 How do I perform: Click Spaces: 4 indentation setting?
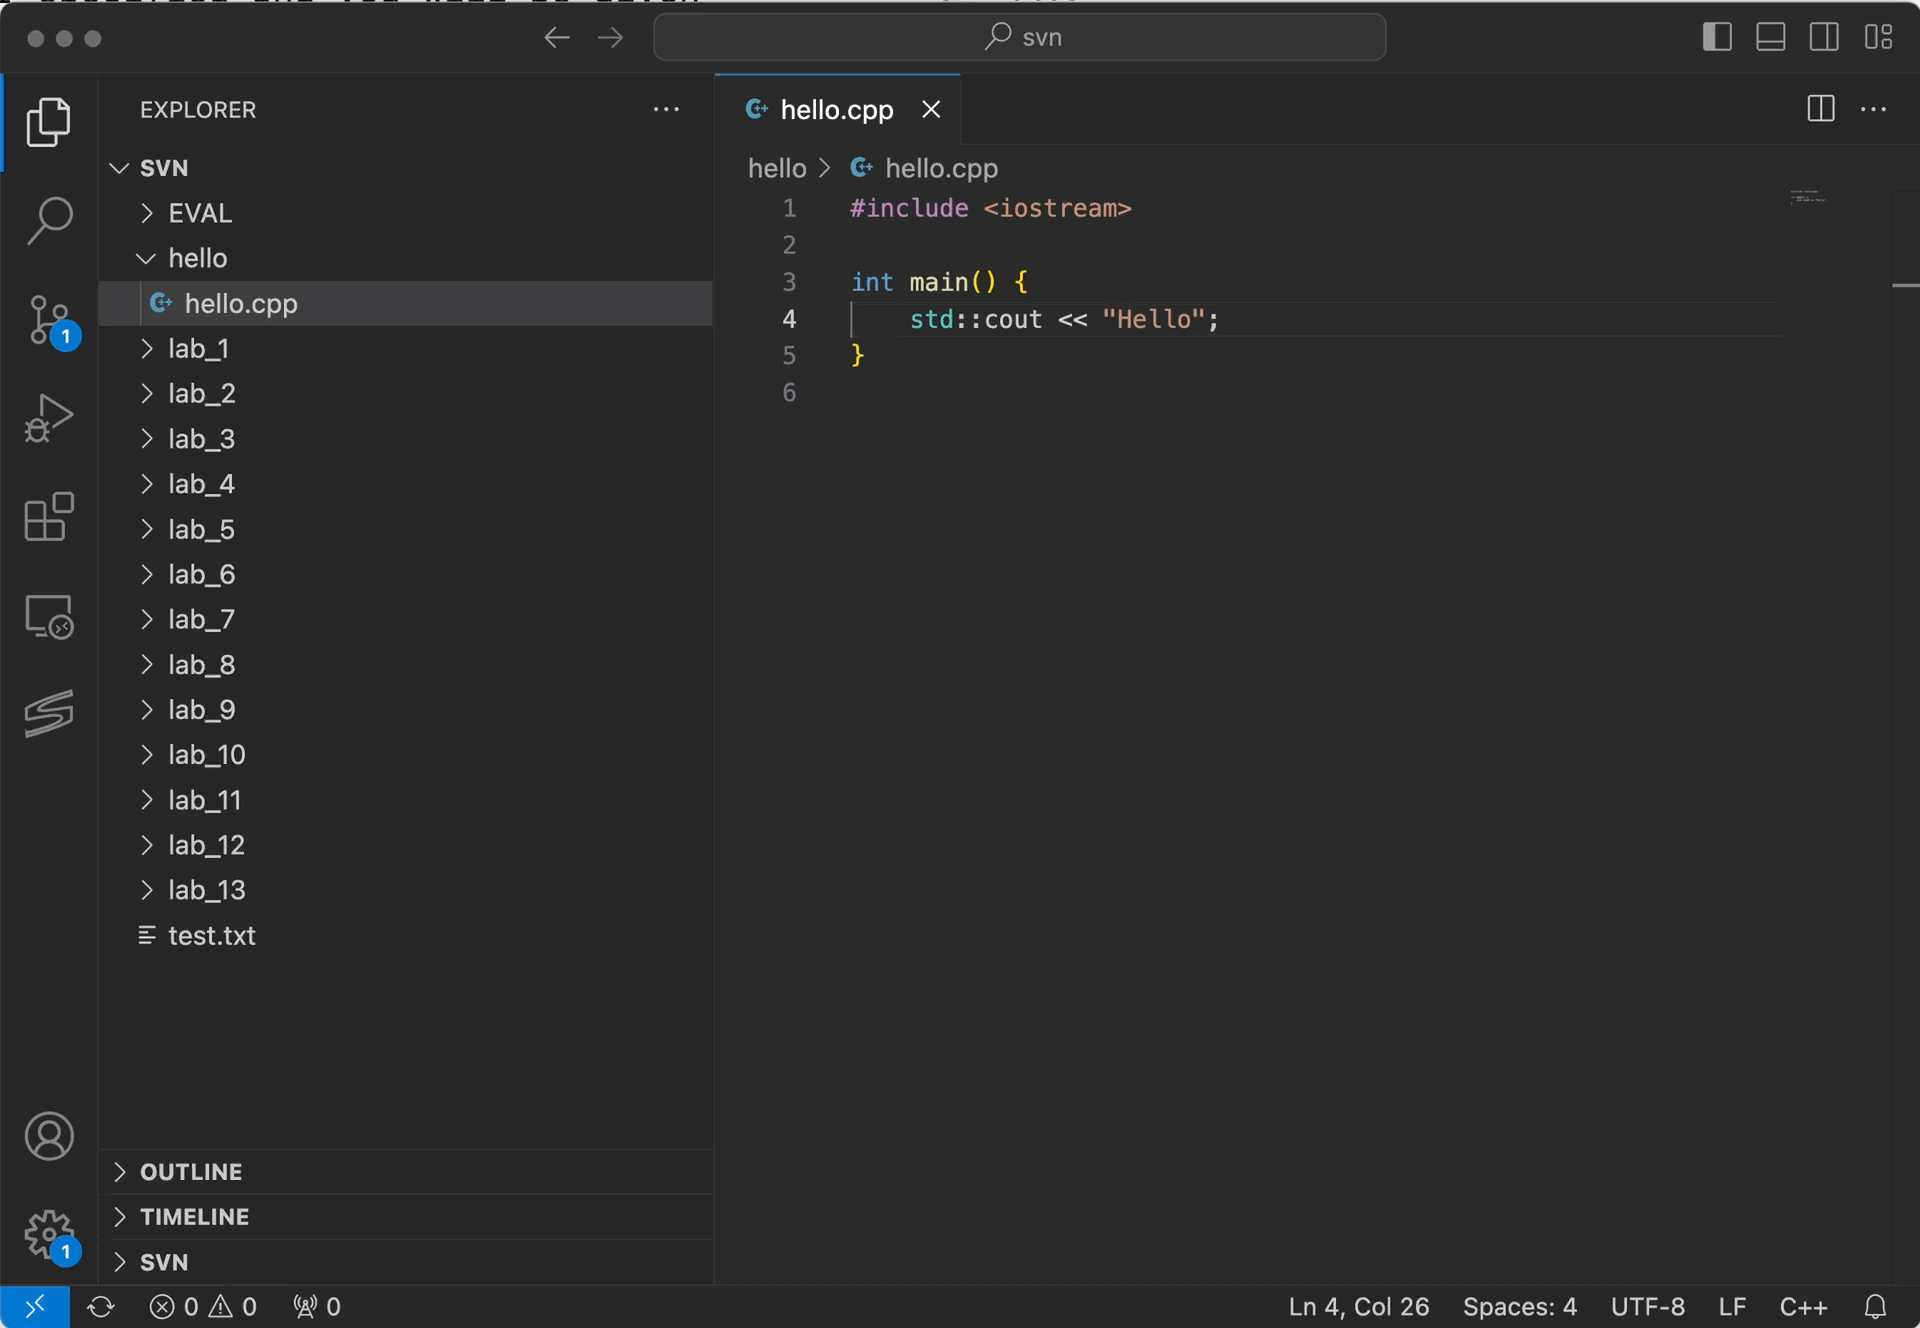pos(1519,1307)
